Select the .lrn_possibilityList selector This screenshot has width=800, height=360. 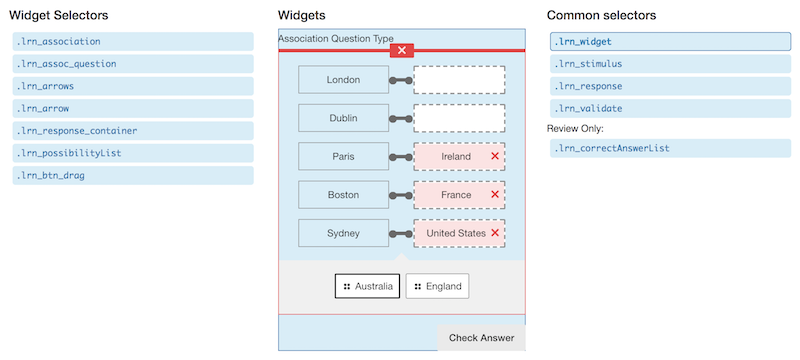133,153
